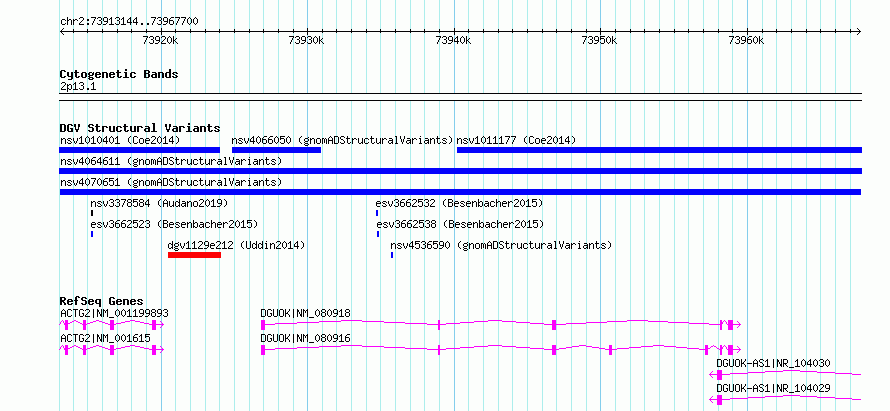This screenshot has width=890, height=411.
Task: Click the 73920k ruler tick label
Action: tap(161, 41)
